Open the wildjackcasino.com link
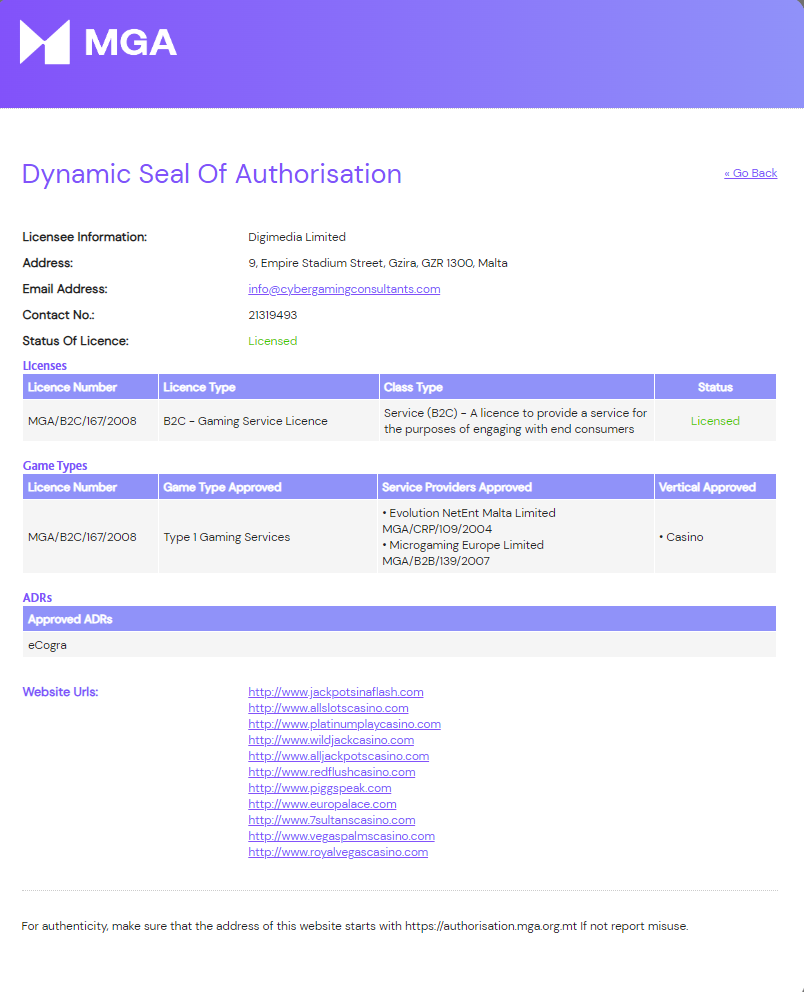Image resolution: width=804 pixels, height=992 pixels. pyautogui.click(x=331, y=740)
